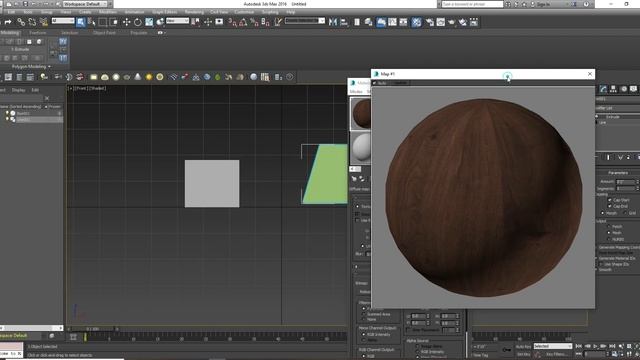The height and width of the screenshot is (360, 640).
Task: Toggle the Angle Snap icon
Action: (243, 22)
